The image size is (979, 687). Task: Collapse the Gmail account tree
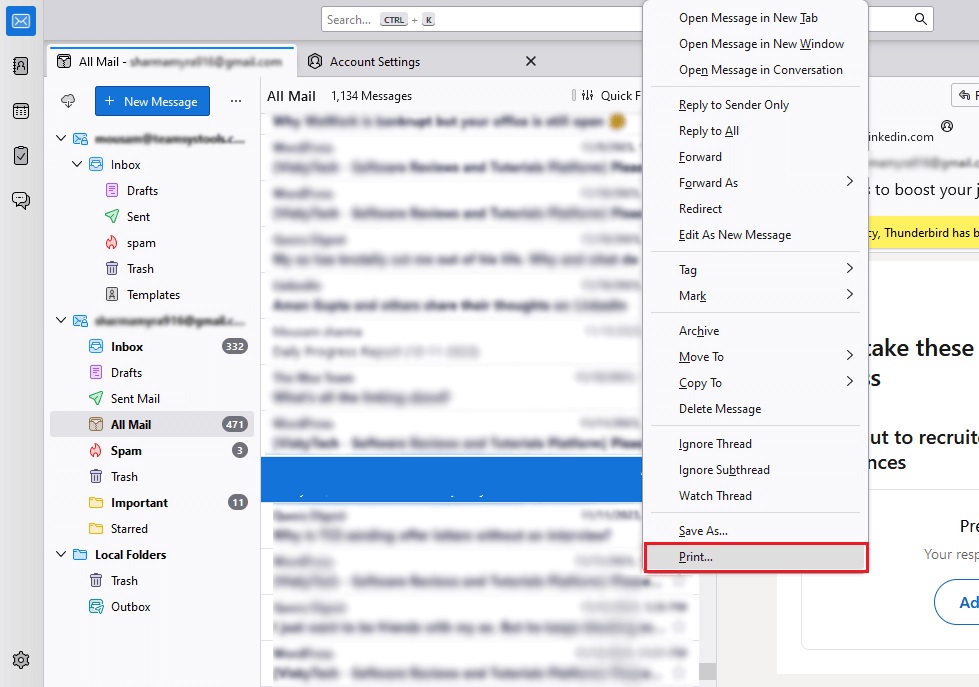click(61, 320)
